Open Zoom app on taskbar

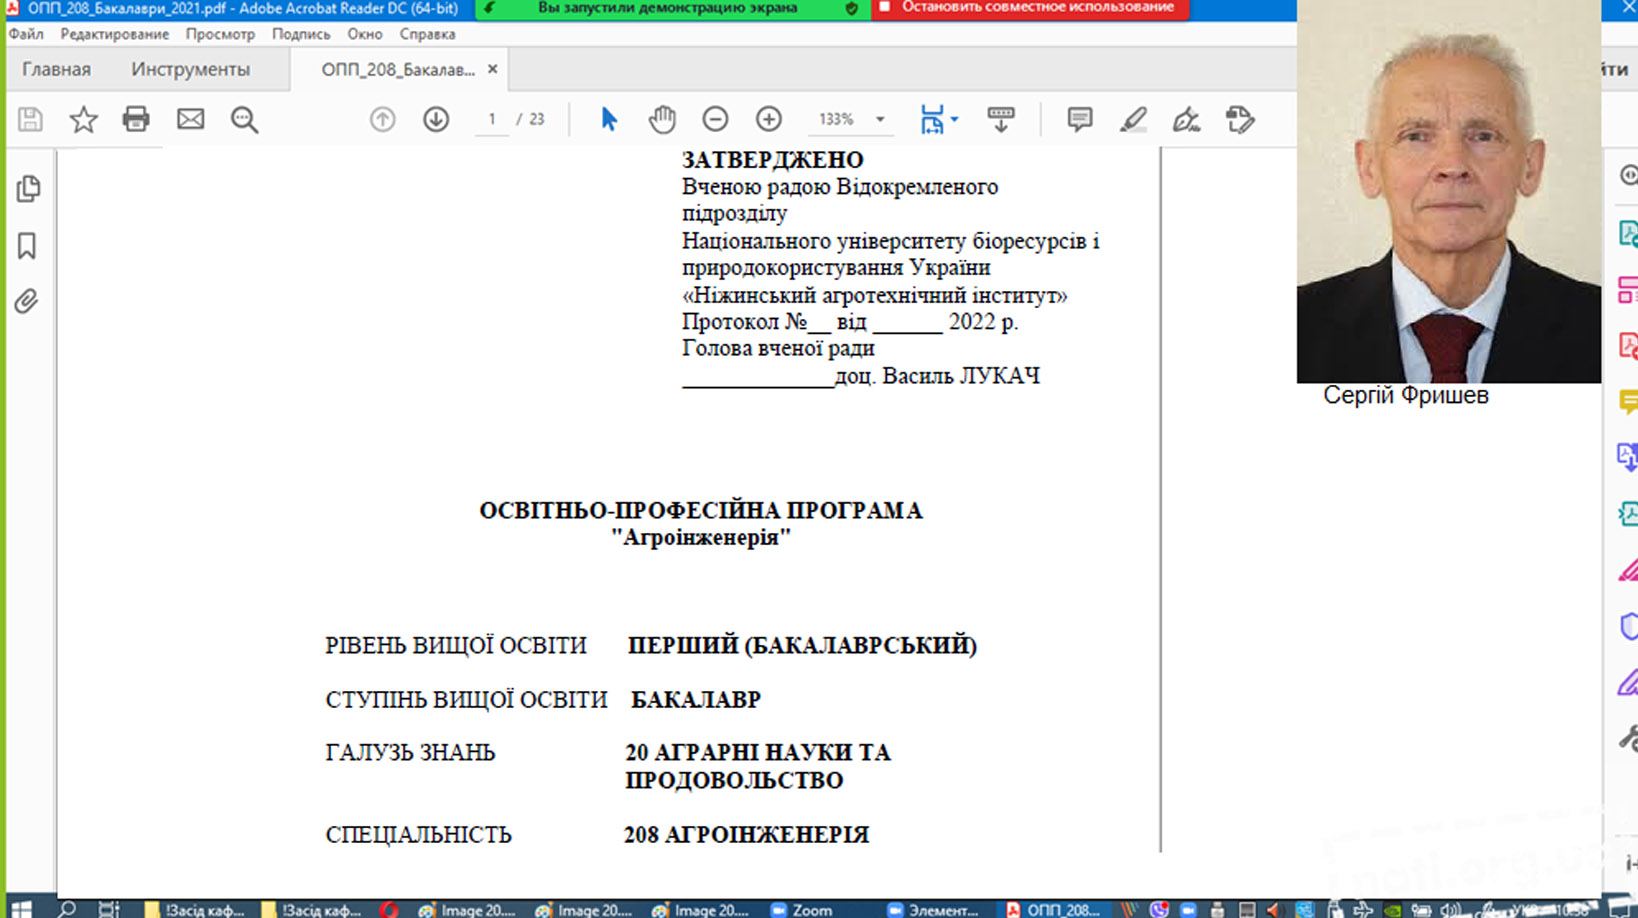tap(802, 910)
